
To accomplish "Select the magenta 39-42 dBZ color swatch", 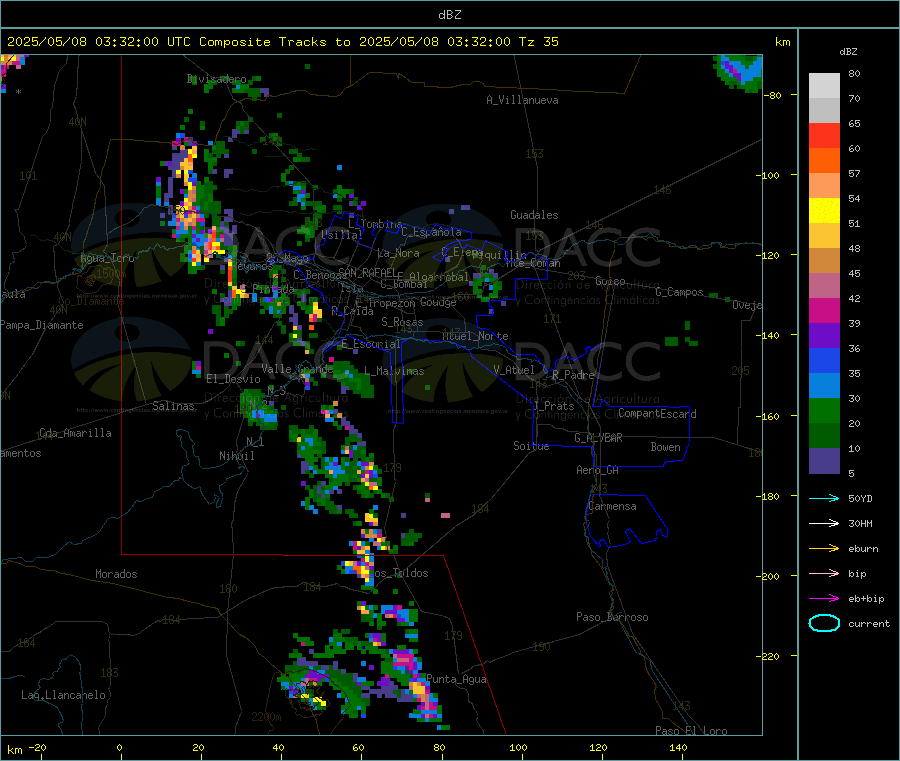I will [824, 310].
